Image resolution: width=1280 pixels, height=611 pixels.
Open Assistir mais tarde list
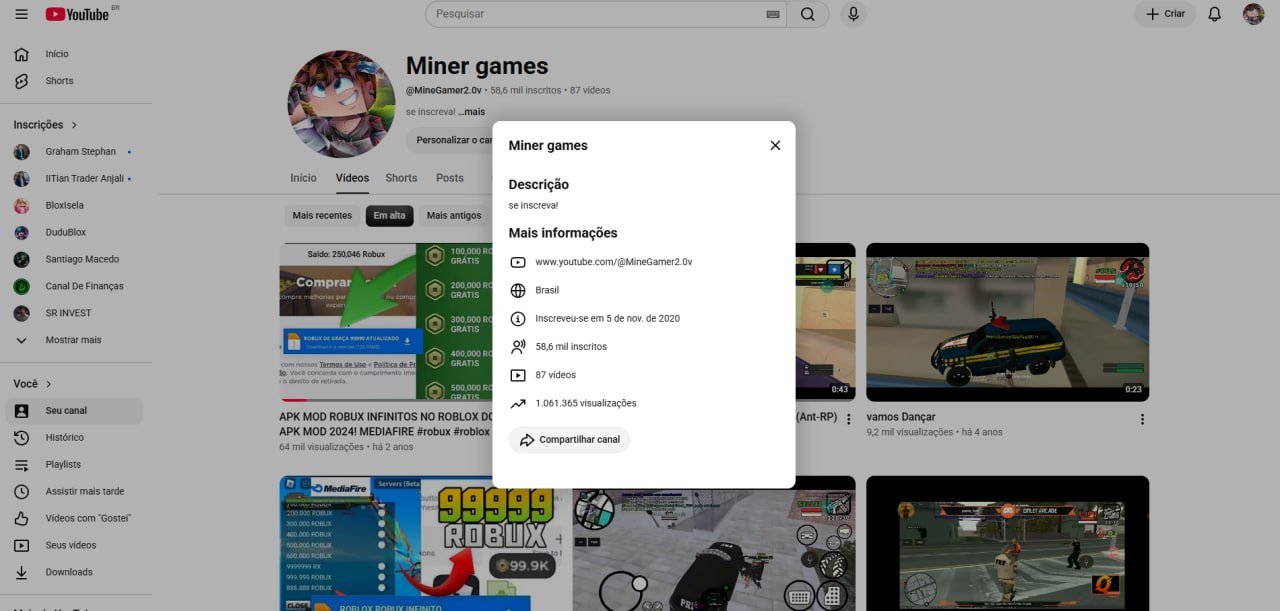[x=76, y=492]
